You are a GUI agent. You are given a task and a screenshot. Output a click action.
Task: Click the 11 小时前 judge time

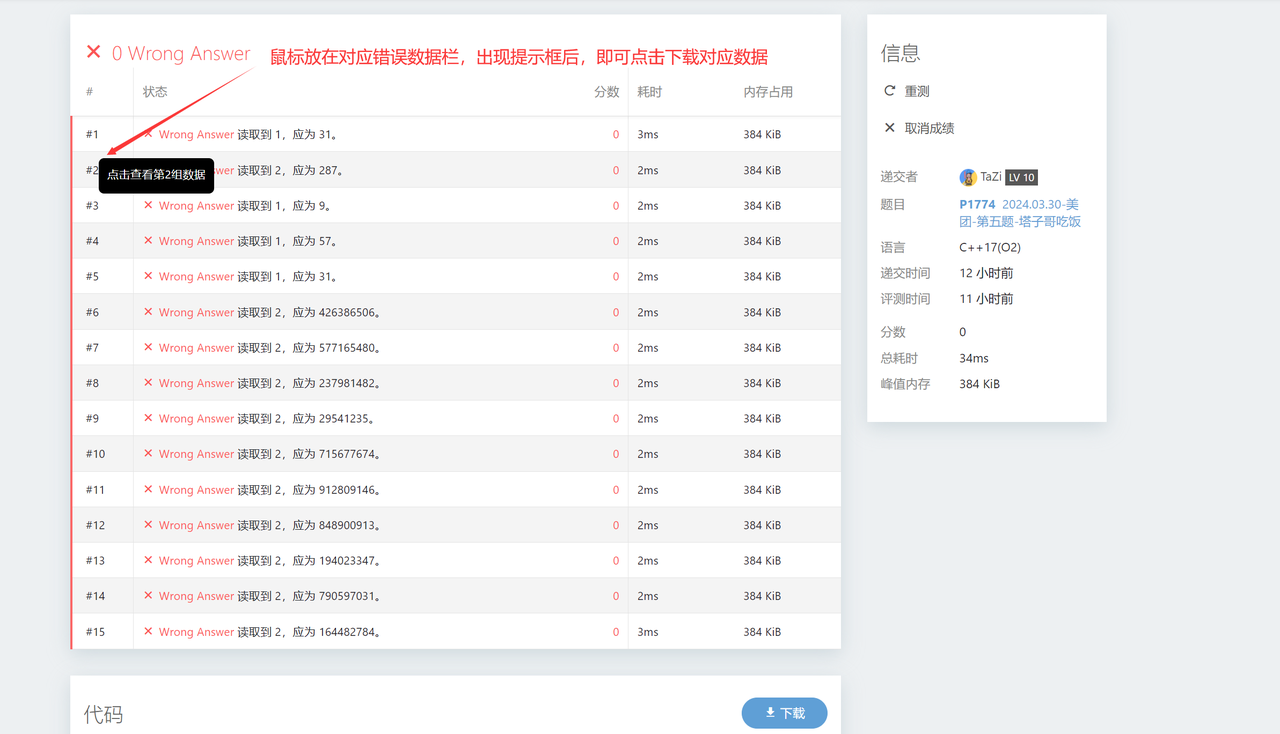click(x=986, y=299)
